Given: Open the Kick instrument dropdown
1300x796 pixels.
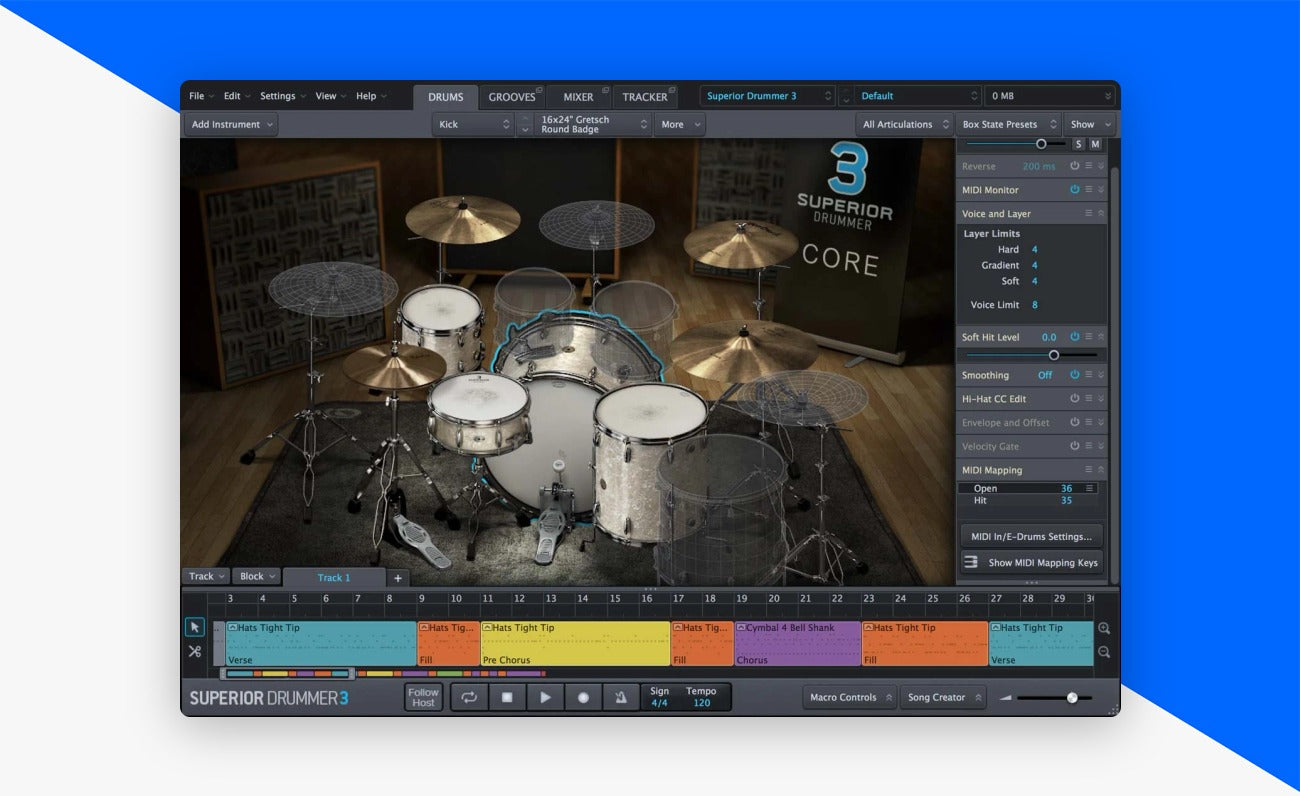Looking at the screenshot, I should (474, 125).
